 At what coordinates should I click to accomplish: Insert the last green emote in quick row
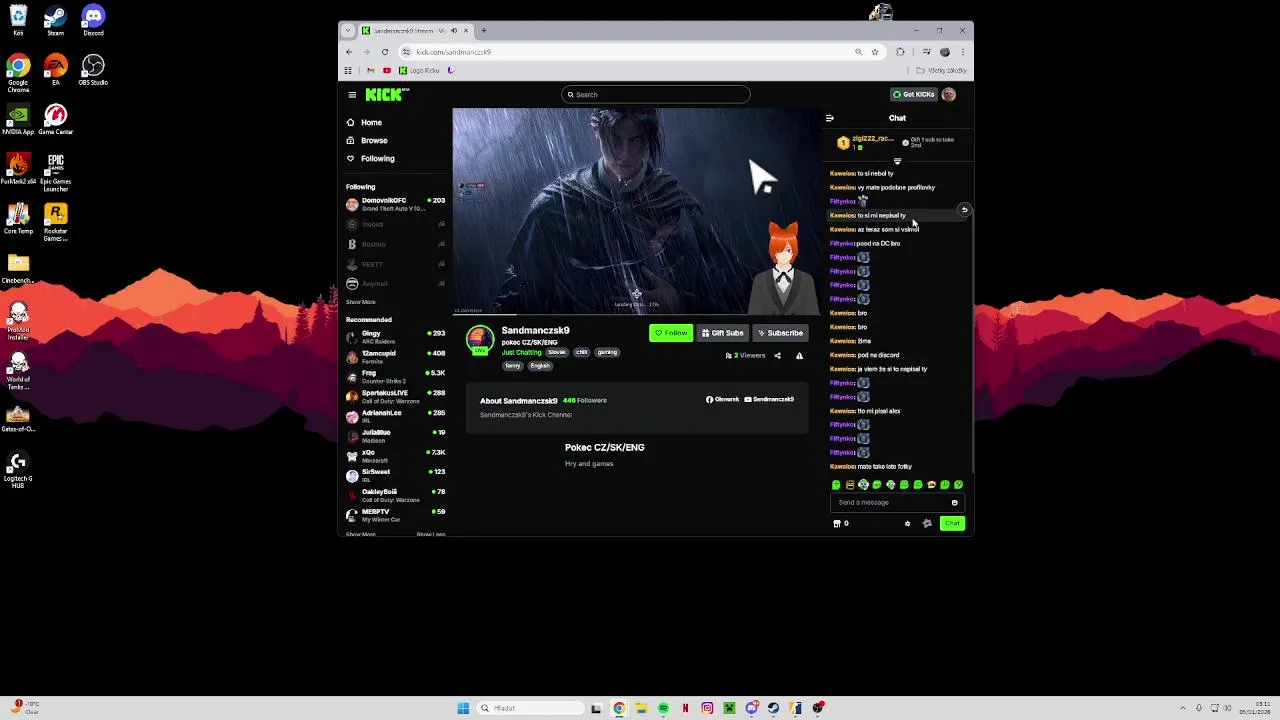(x=958, y=485)
